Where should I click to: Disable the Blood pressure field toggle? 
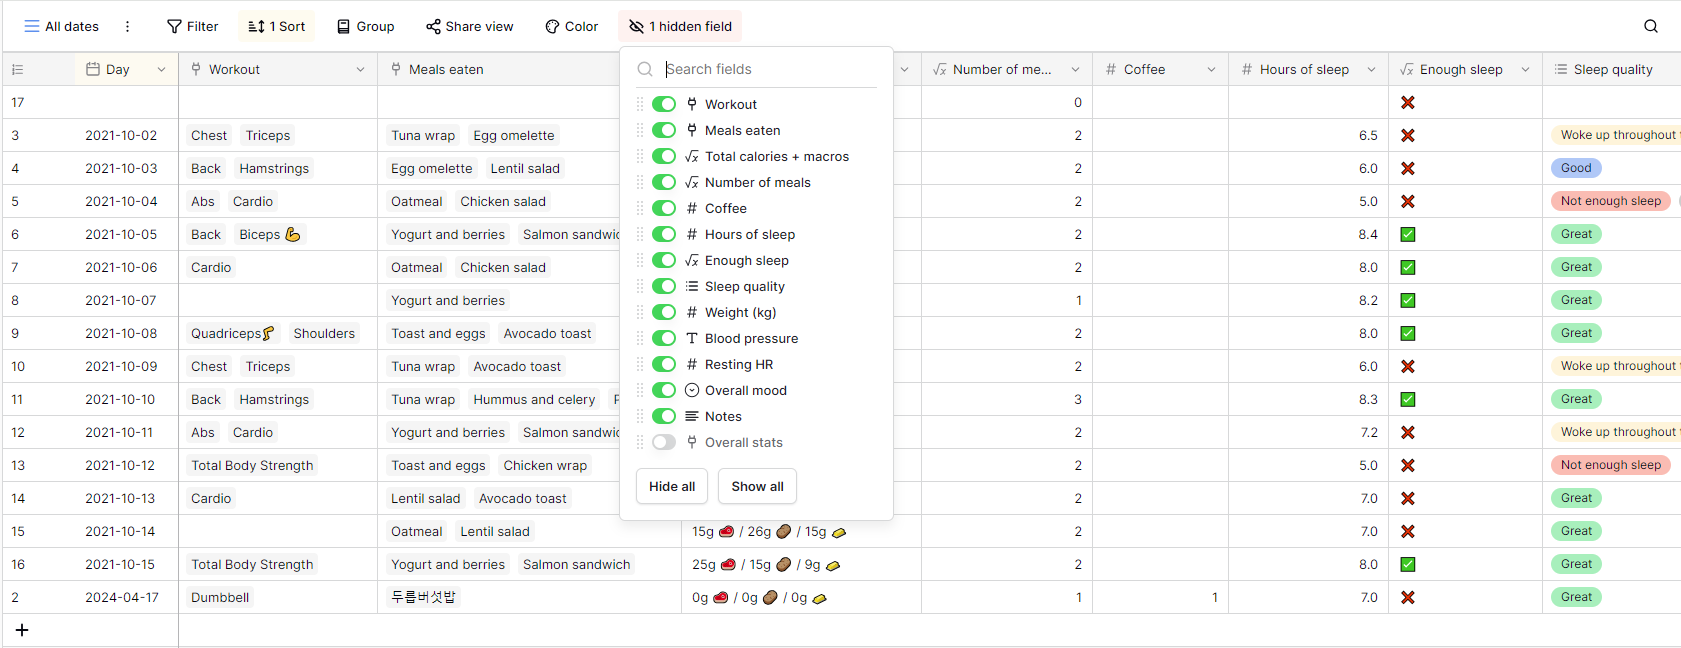click(x=664, y=338)
